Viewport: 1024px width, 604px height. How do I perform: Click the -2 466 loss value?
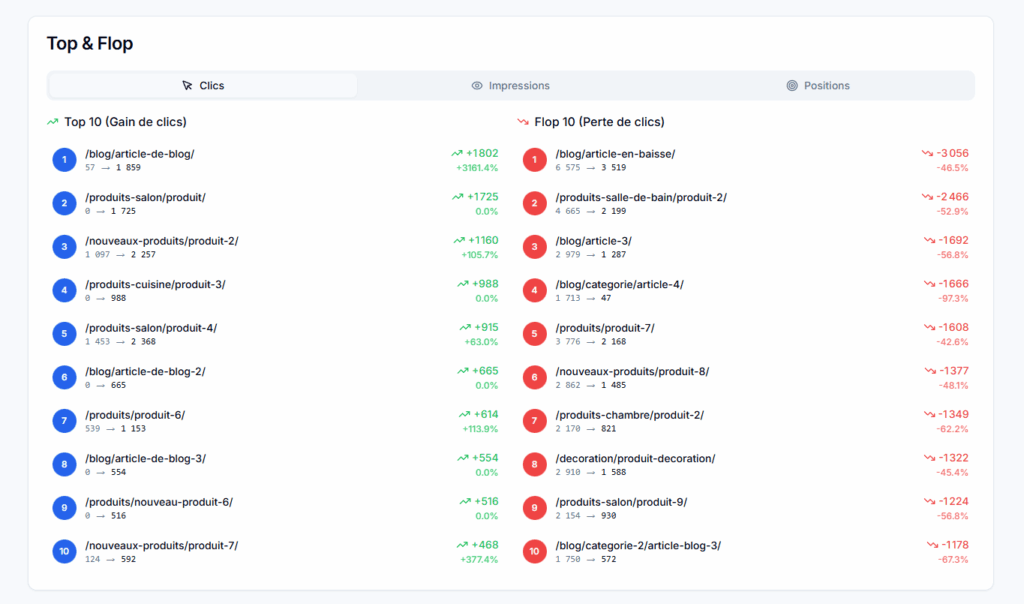click(953, 197)
